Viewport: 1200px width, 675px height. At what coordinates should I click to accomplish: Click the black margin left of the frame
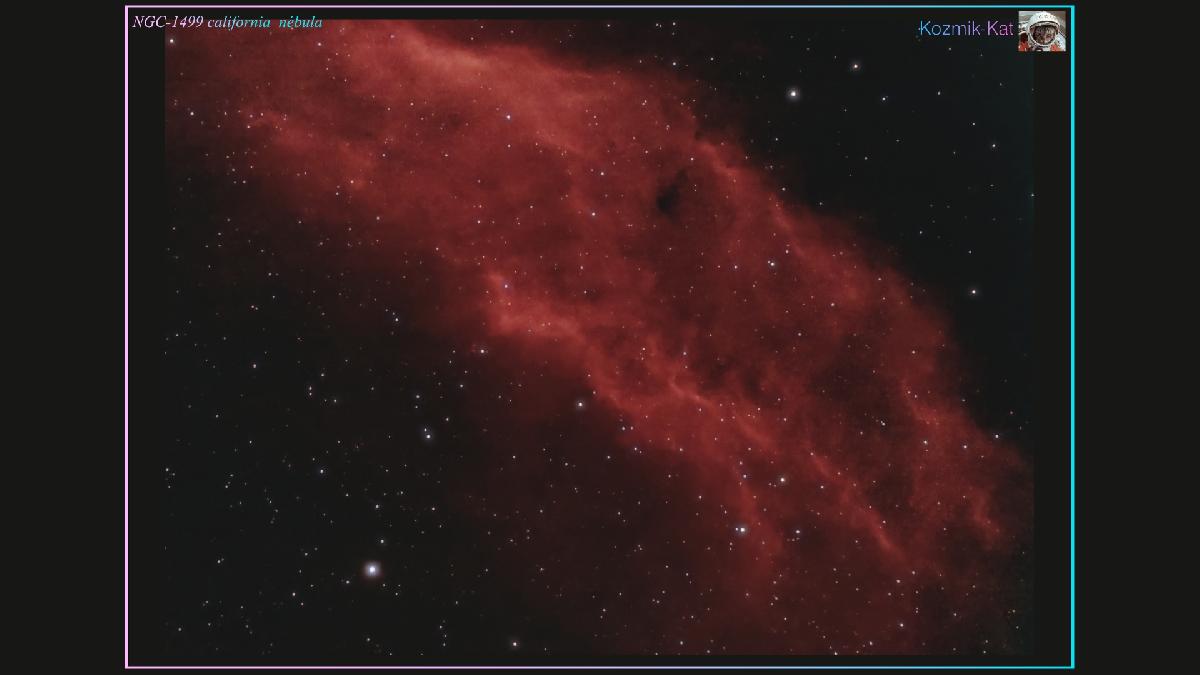pos(62,337)
